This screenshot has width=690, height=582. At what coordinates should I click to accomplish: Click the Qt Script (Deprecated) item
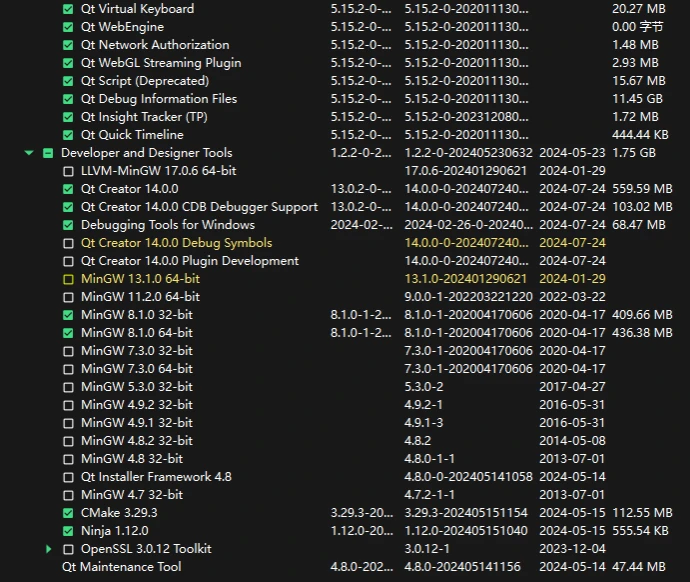(144, 81)
